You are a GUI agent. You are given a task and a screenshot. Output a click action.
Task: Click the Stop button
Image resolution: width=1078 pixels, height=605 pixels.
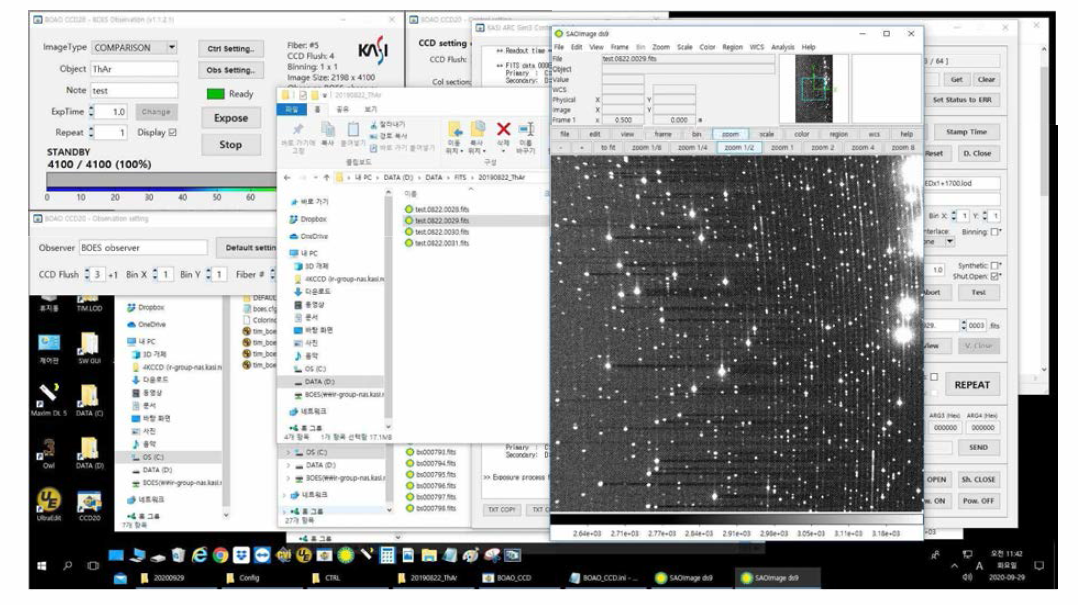[230, 145]
